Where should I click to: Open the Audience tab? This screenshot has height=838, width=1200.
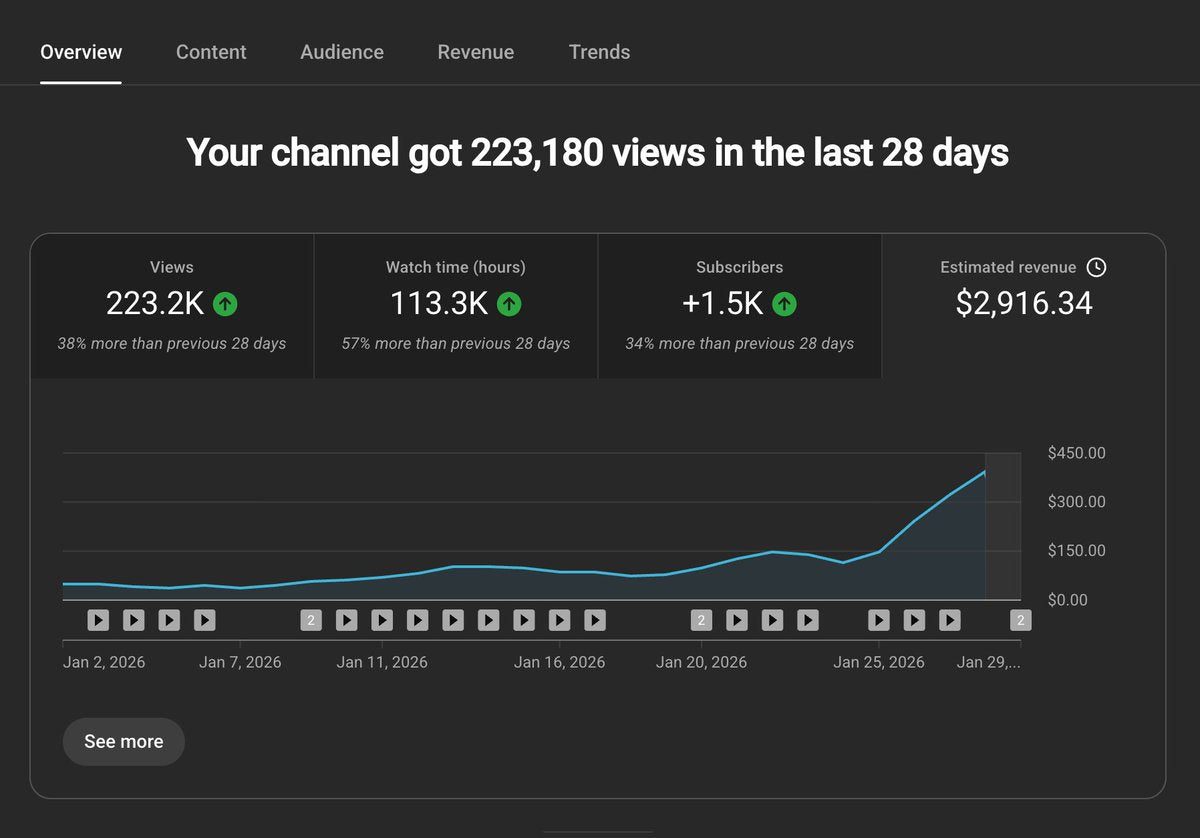(342, 52)
